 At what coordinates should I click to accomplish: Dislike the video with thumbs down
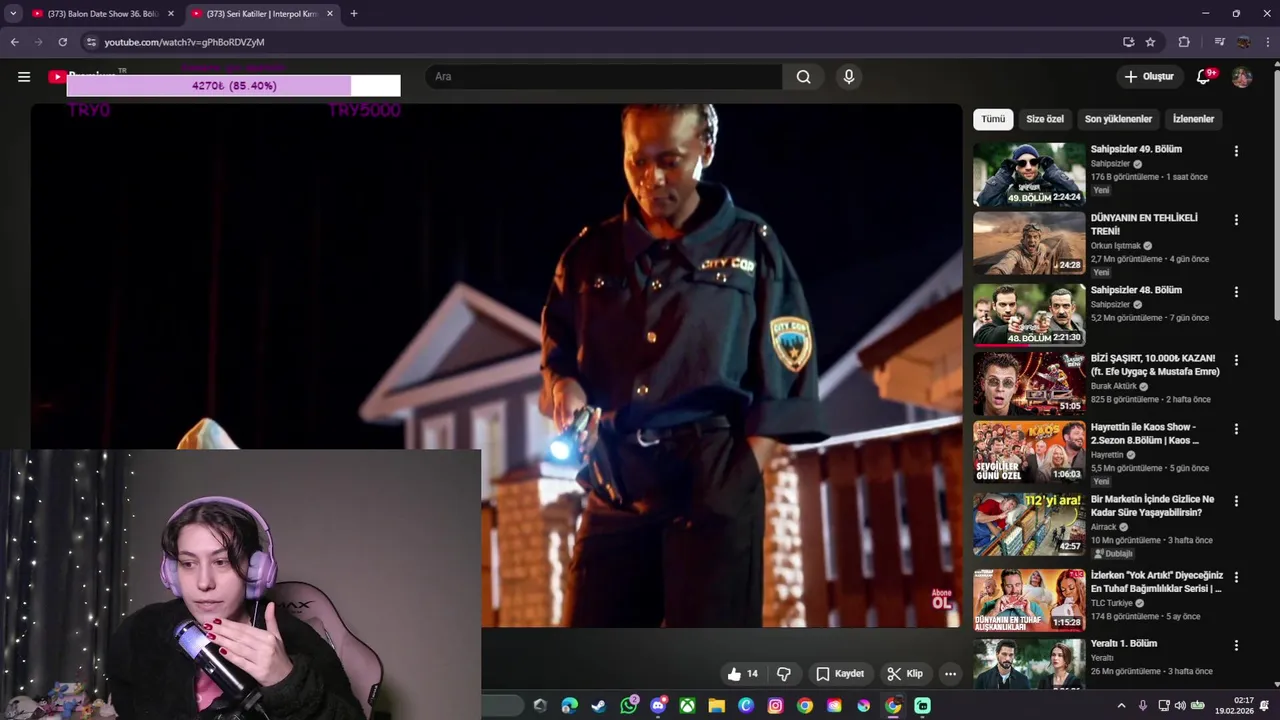(x=784, y=674)
